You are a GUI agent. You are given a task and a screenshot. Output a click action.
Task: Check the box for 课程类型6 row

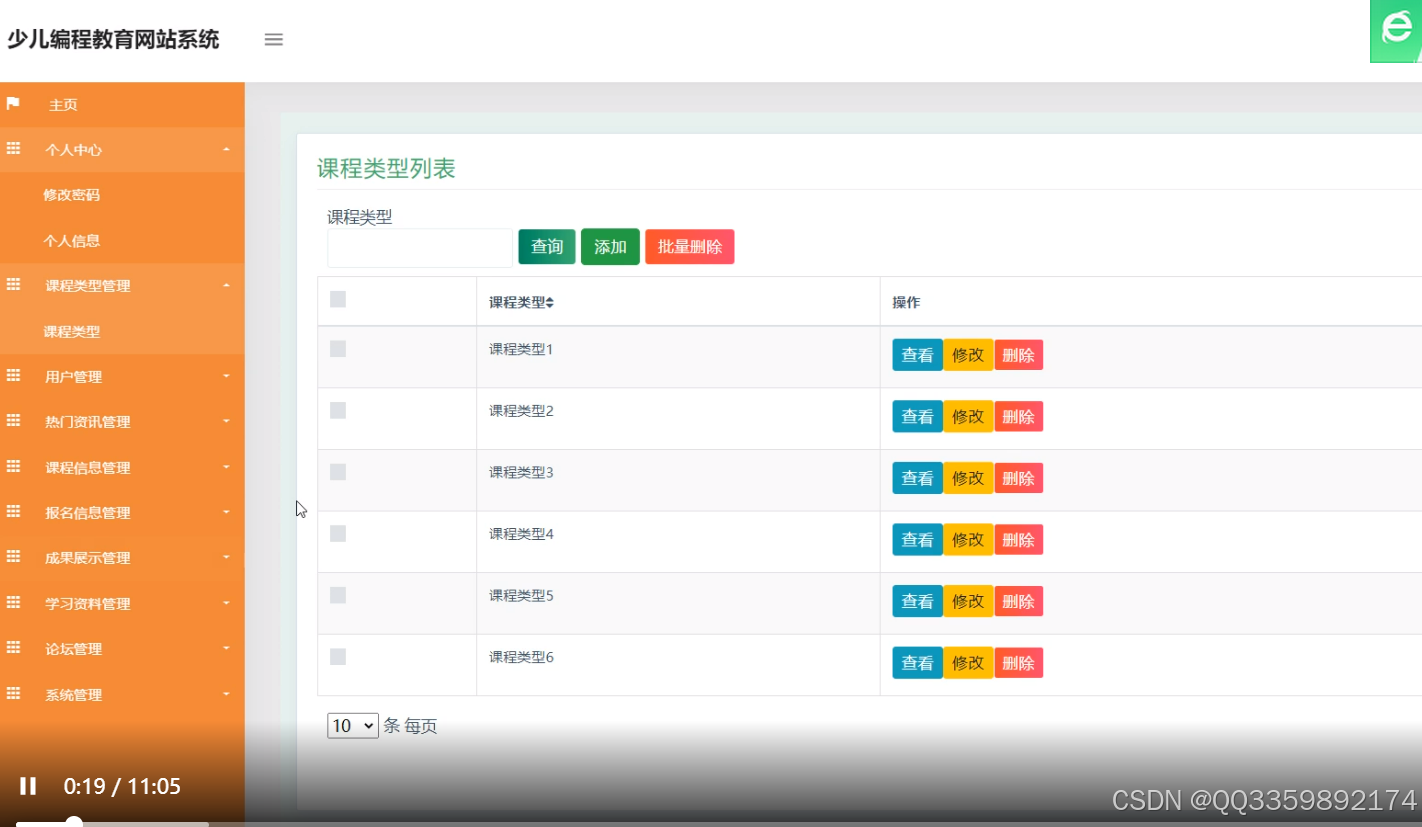(x=338, y=656)
